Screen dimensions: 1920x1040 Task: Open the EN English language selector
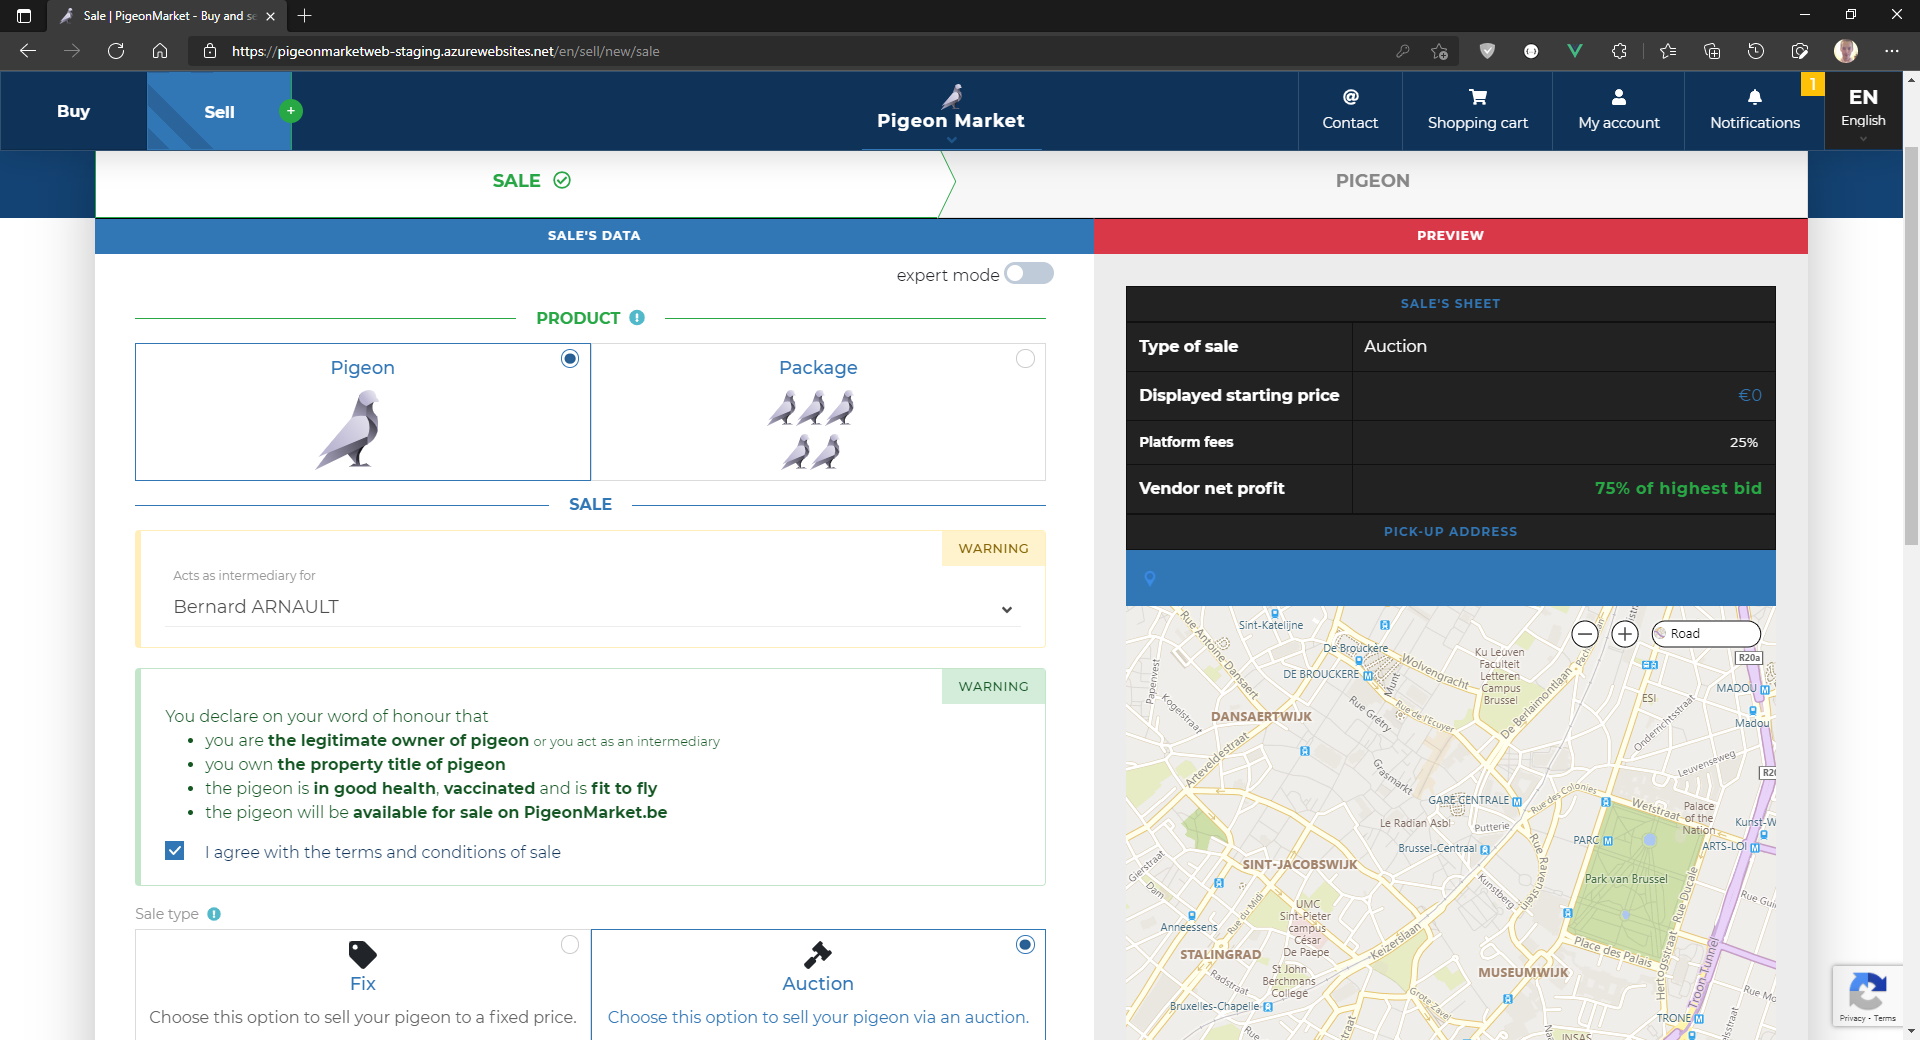tap(1863, 110)
